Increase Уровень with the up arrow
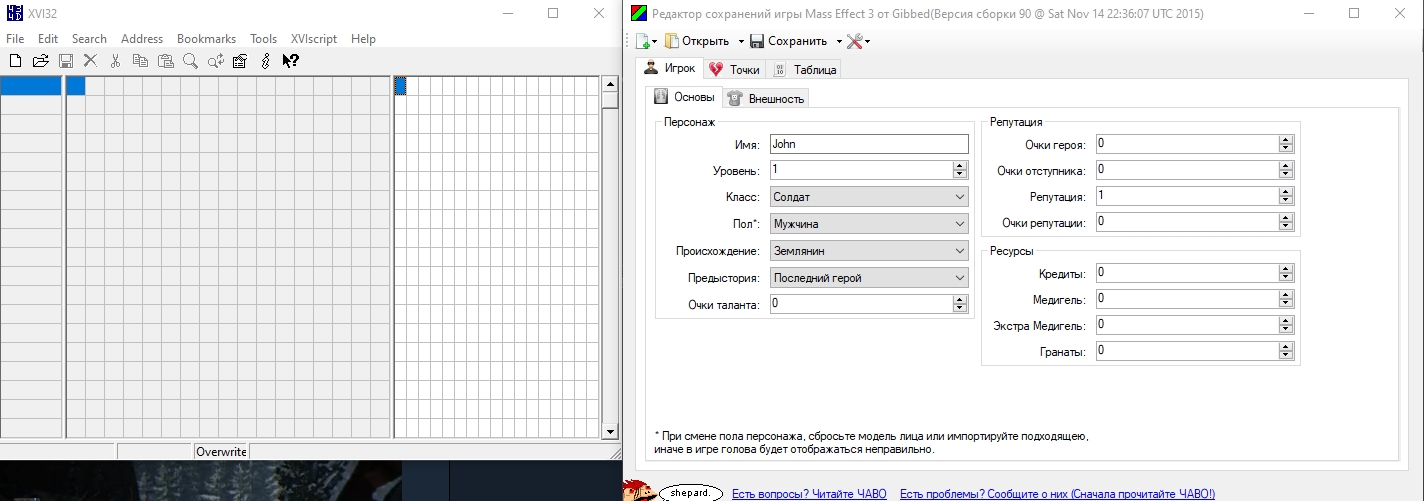The width and height of the screenshot is (1424, 501). [x=960, y=166]
